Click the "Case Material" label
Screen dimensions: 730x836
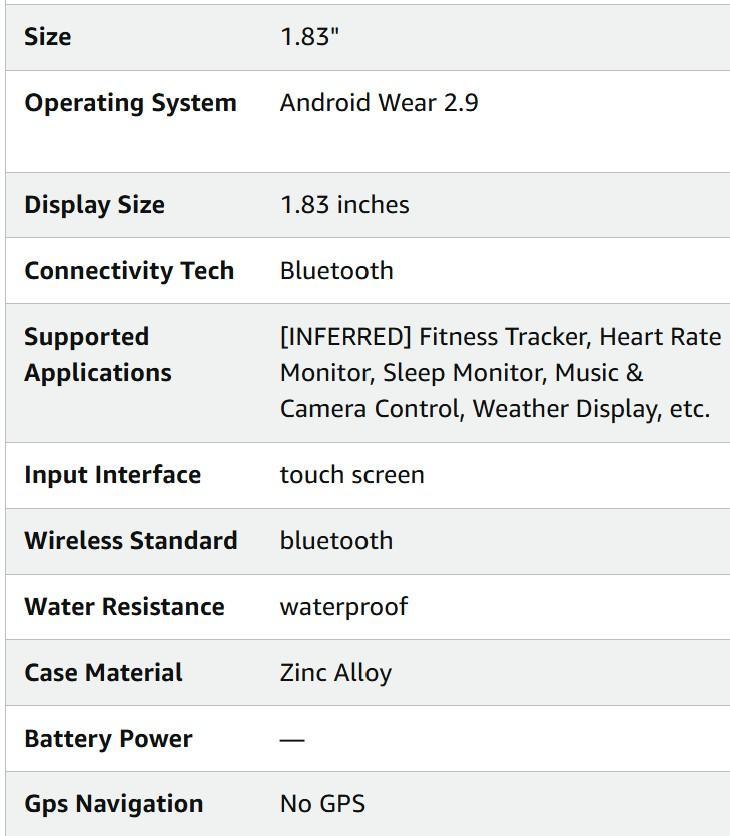point(103,673)
